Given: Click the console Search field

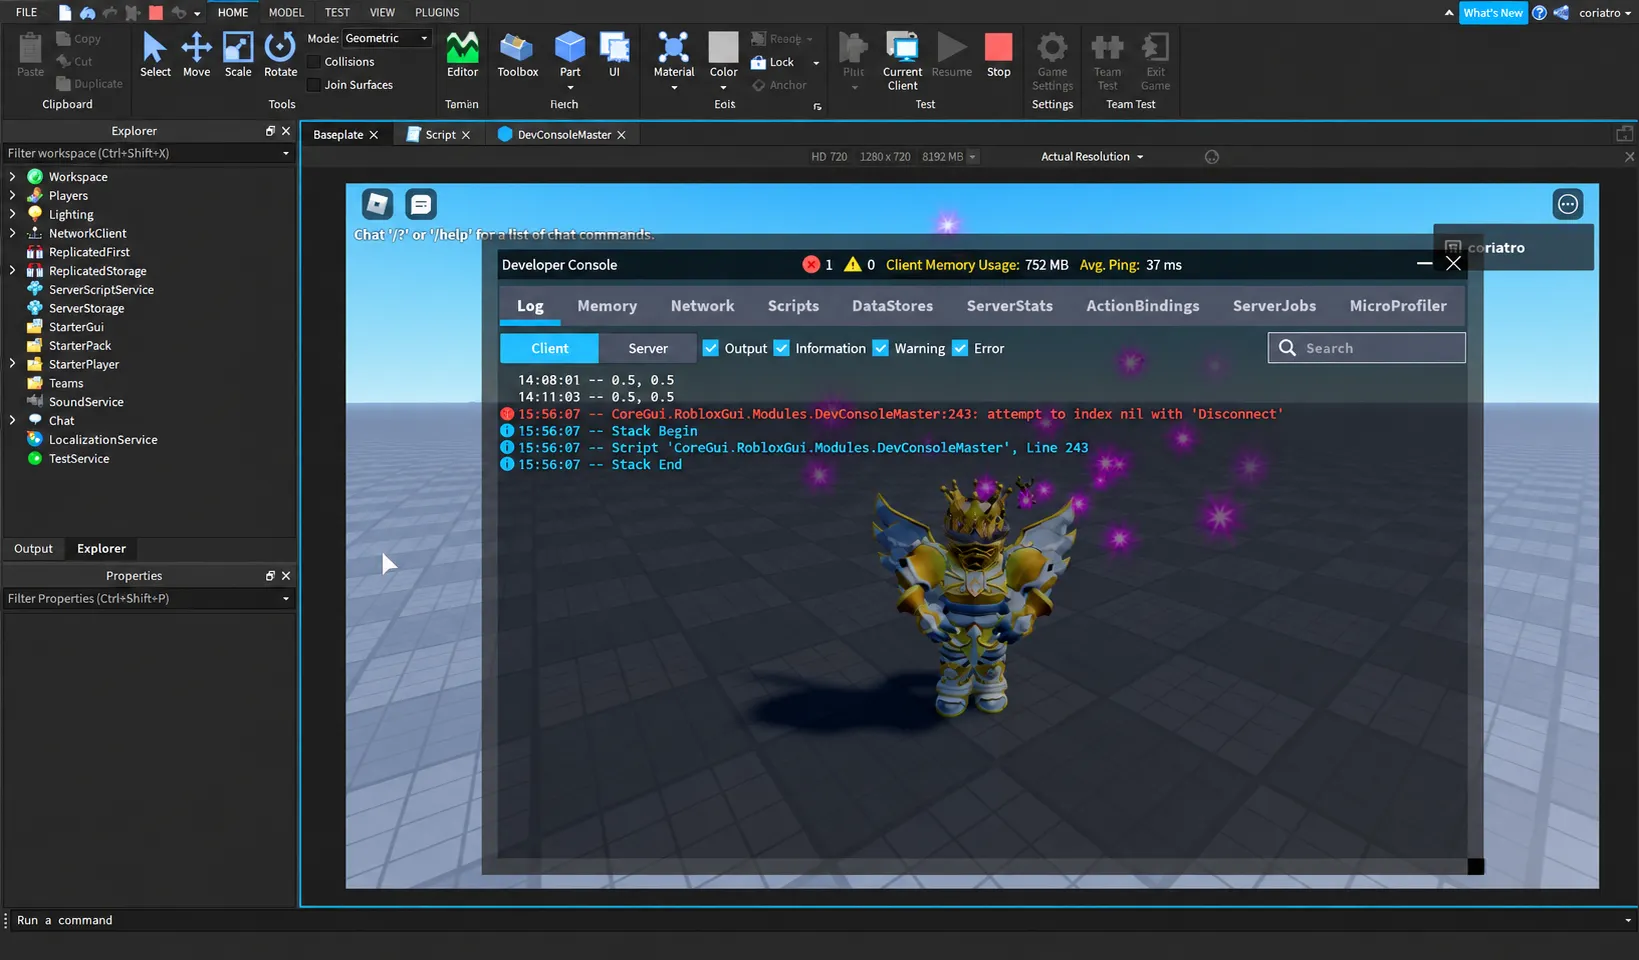Looking at the screenshot, I should [1366, 348].
